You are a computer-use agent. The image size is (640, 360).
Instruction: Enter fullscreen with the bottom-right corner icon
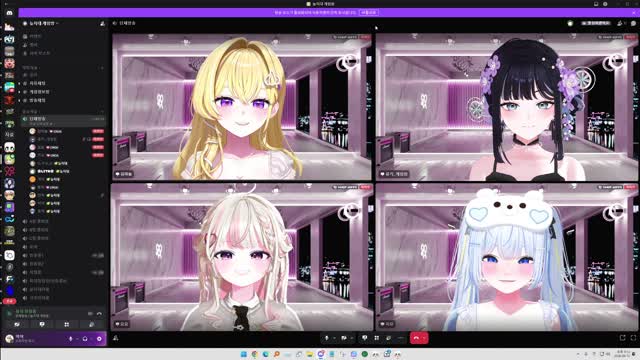point(633,338)
